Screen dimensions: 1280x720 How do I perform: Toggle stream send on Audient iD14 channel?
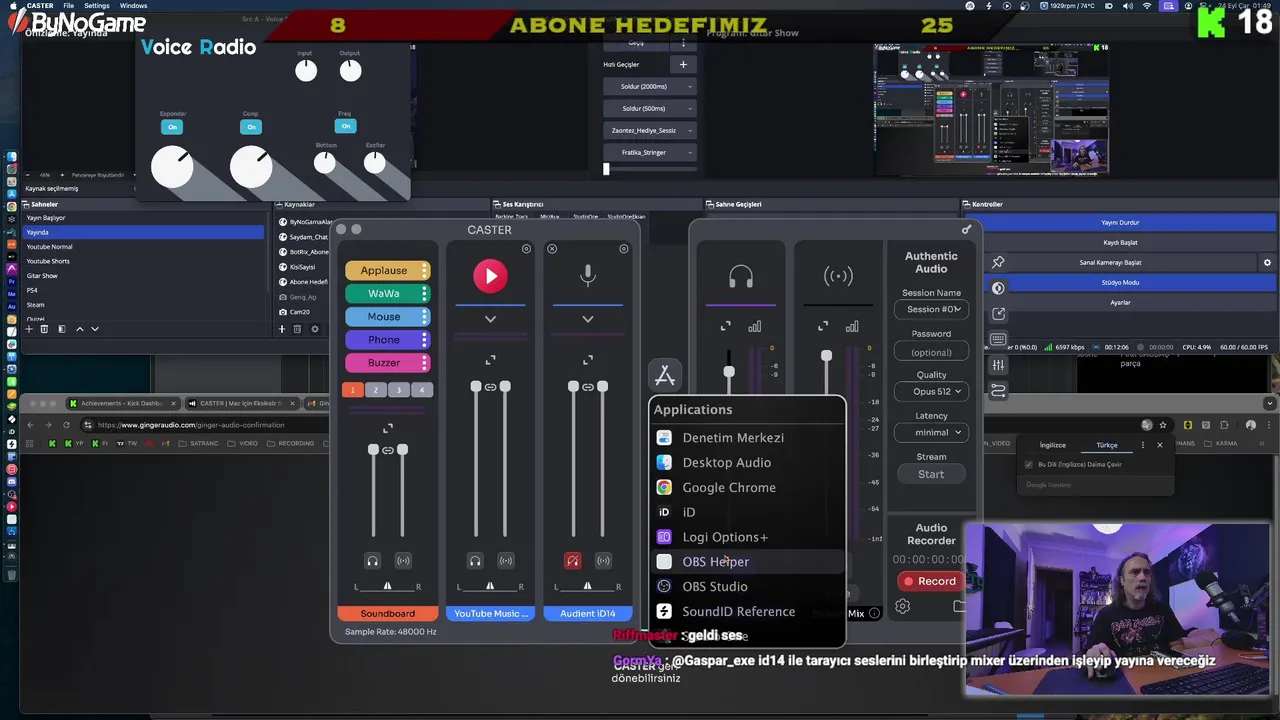click(603, 561)
